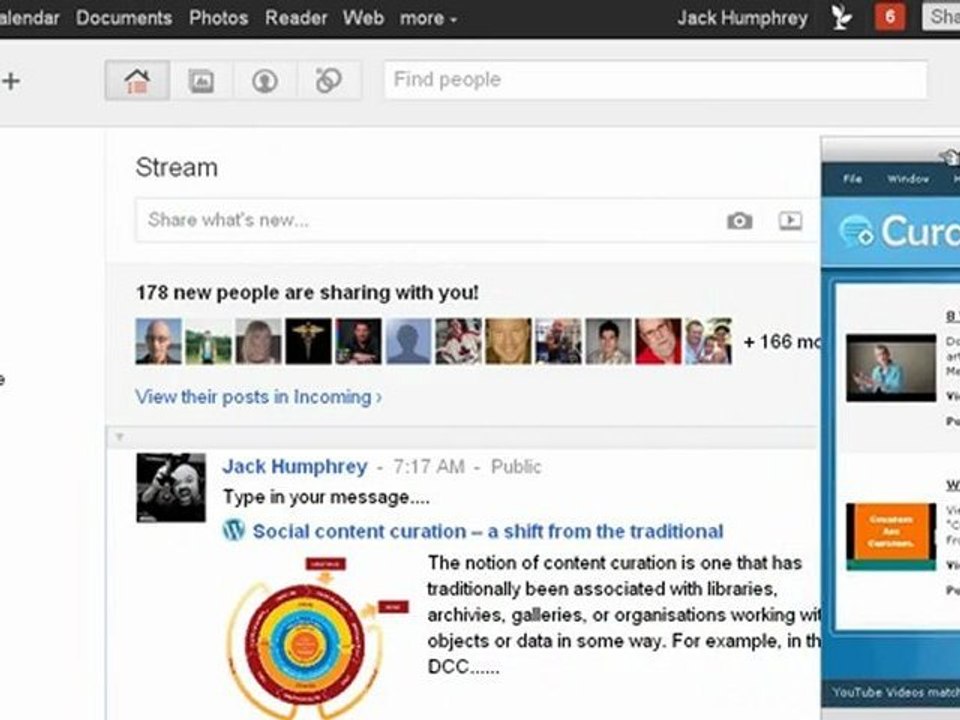Expand the more menu in top bar
The image size is (960, 720).
tap(428, 18)
